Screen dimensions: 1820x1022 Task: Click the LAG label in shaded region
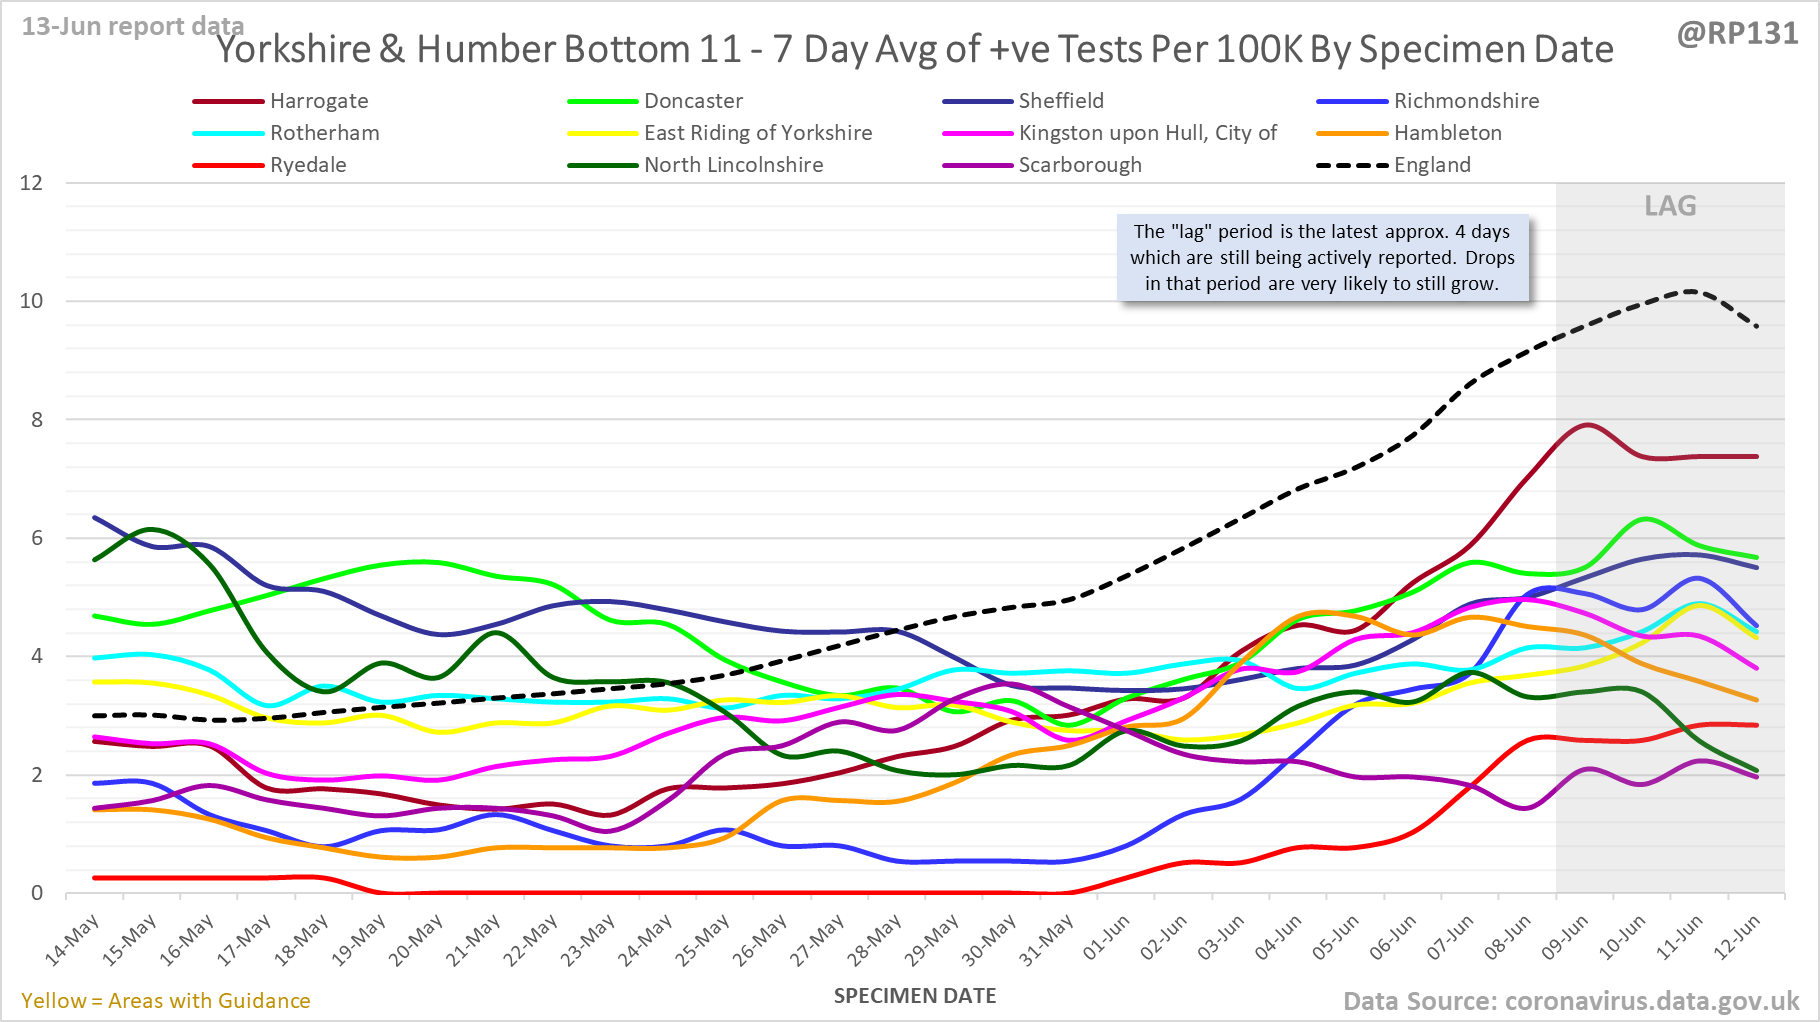coord(1670,206)
